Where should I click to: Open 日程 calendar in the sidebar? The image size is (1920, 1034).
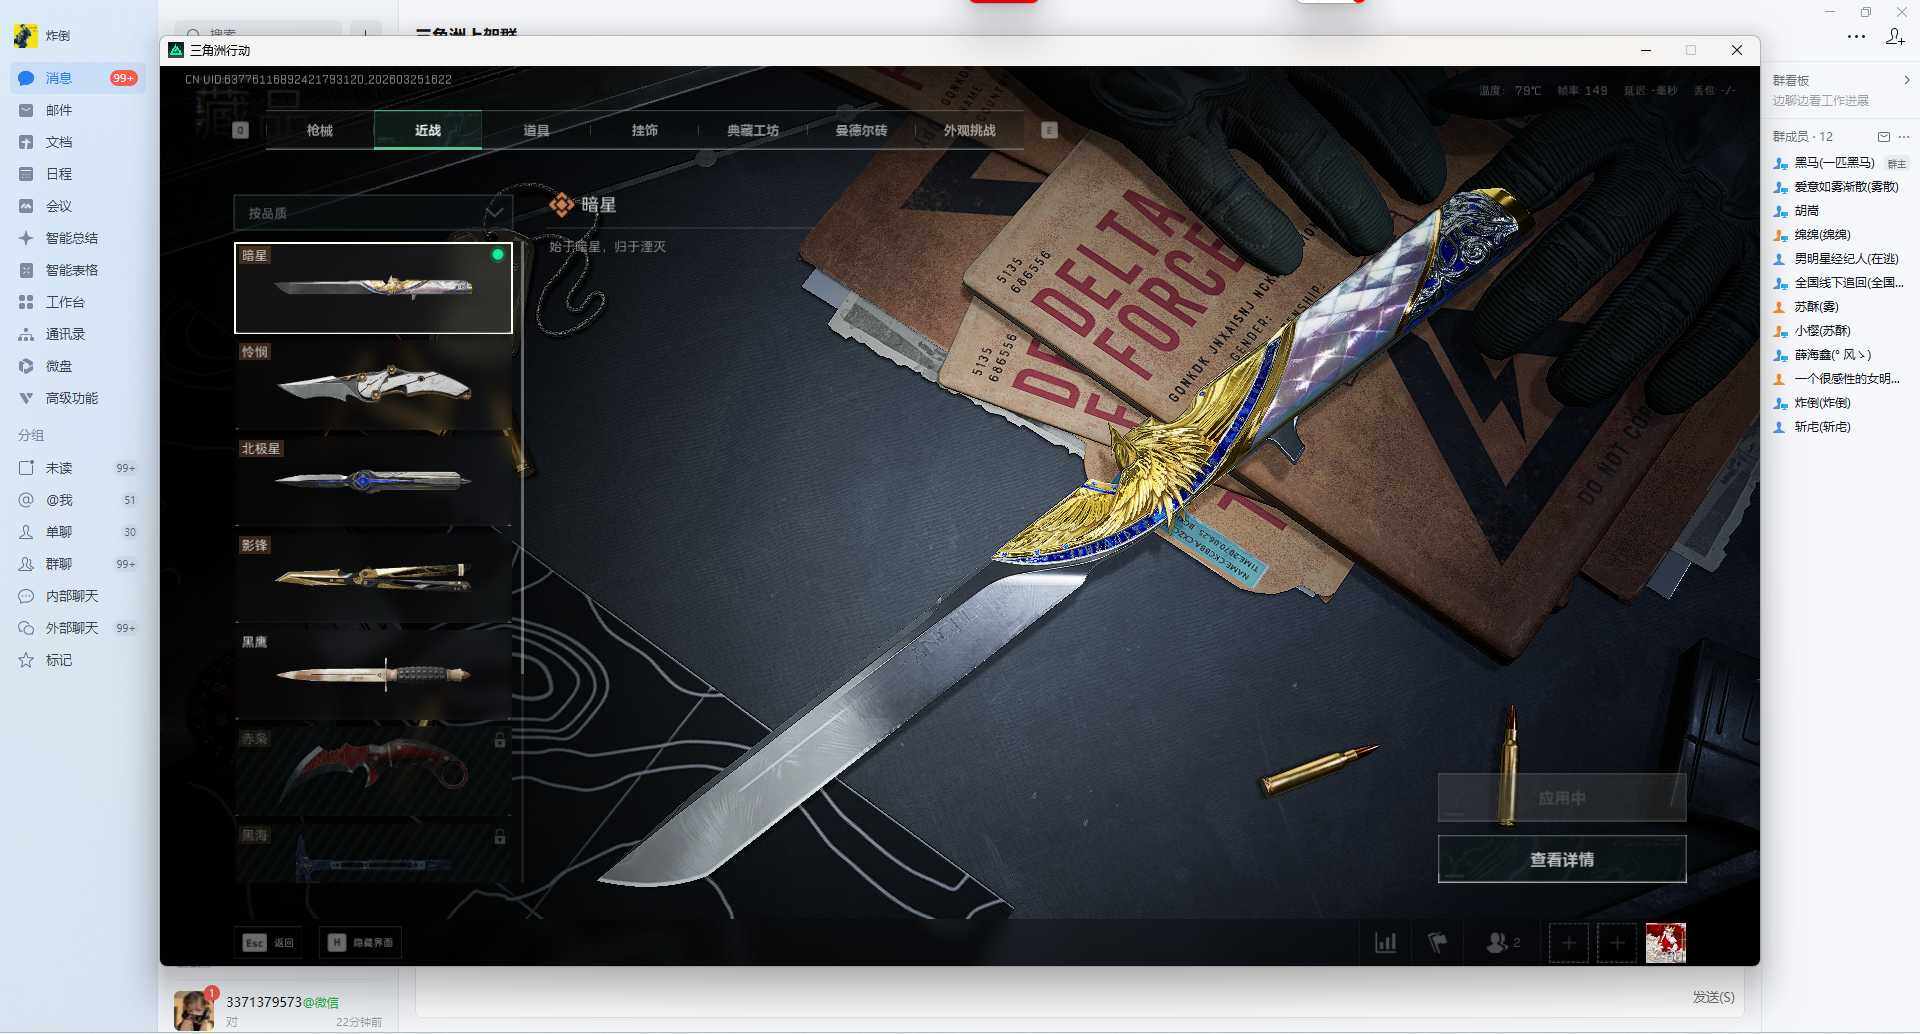pyautogui.click(x=78, y=174)
